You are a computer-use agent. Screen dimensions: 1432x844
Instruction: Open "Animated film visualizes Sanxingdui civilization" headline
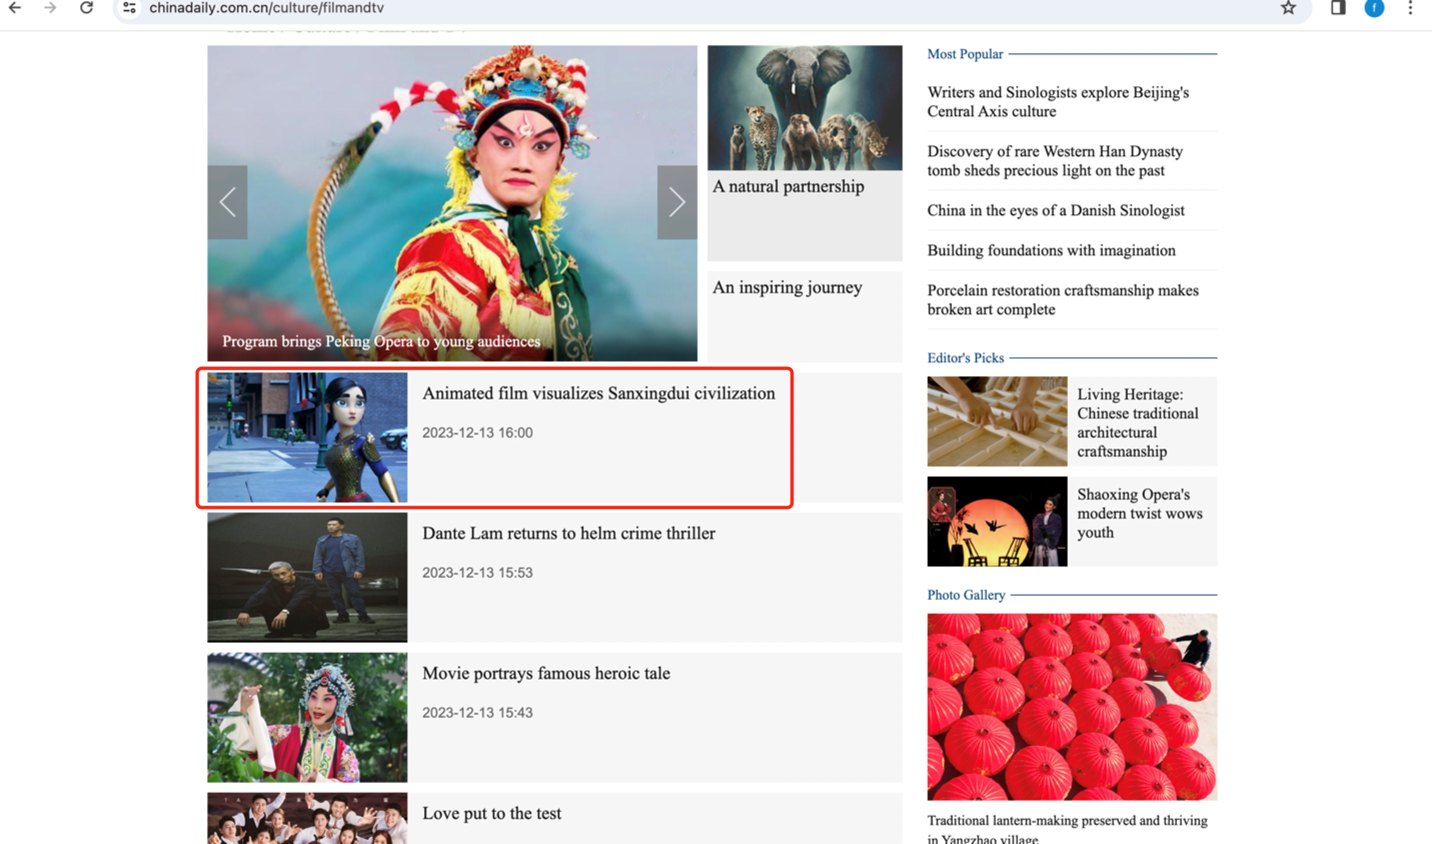599,393
